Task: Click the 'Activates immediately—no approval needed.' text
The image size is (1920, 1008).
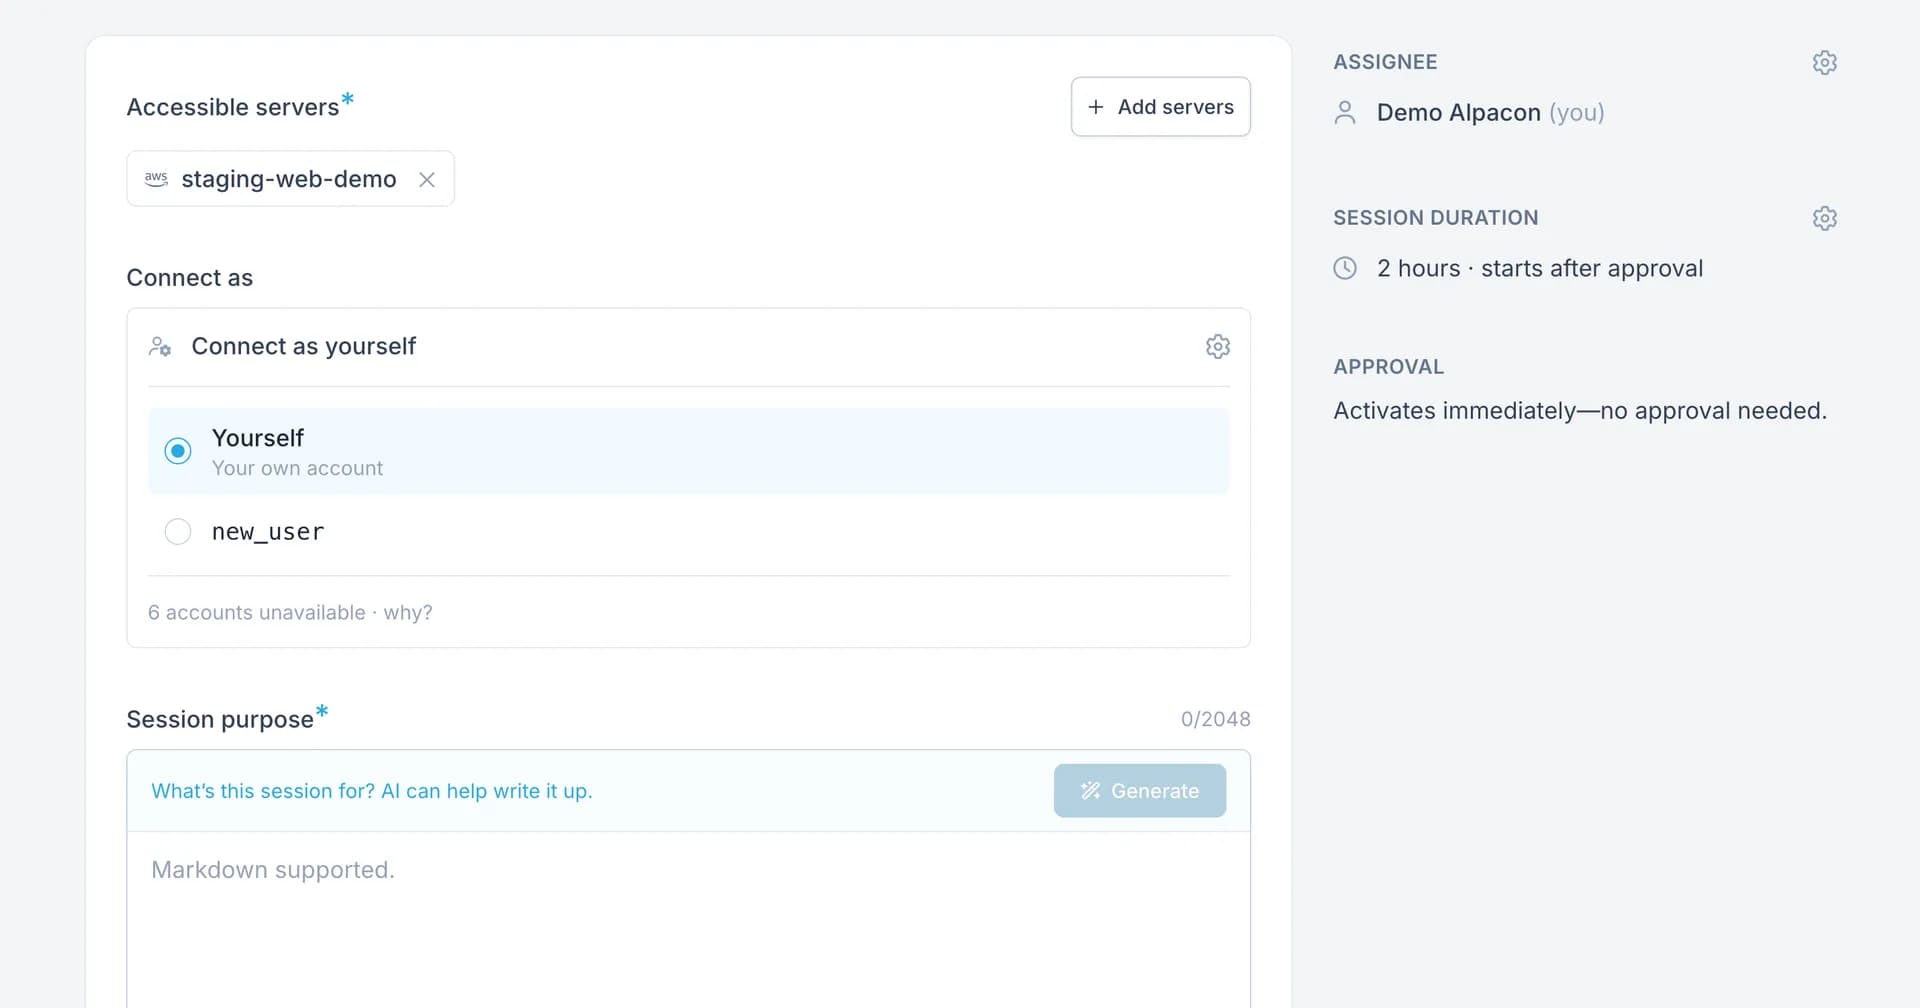Action: click(x=1580, y=411)
